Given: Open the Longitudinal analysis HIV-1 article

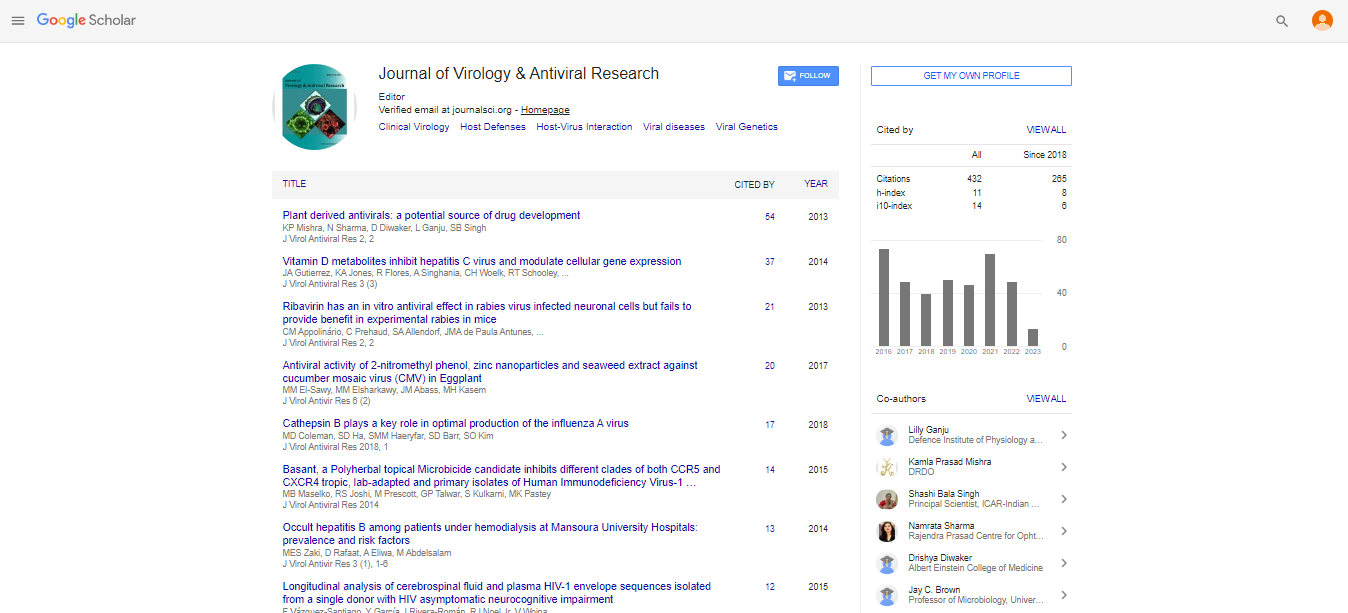Looking at the screenshot, I should [497, 593].
